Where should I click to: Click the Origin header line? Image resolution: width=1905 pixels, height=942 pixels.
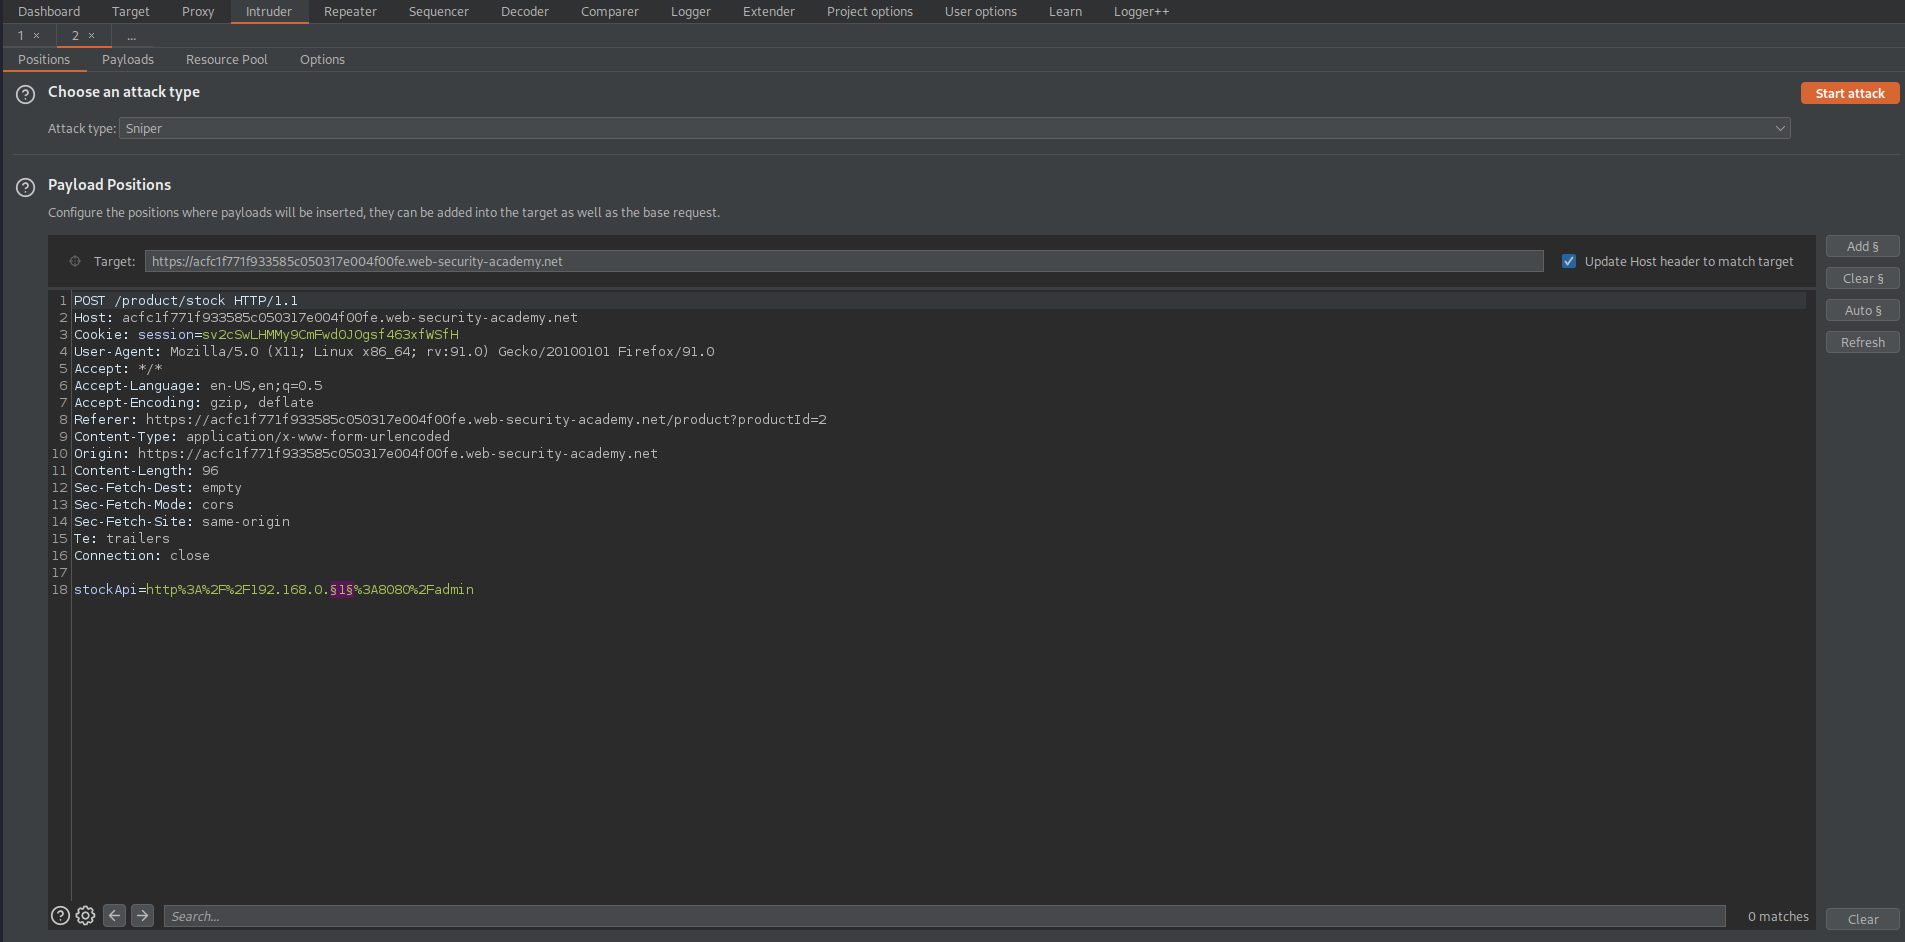(366, 454)
